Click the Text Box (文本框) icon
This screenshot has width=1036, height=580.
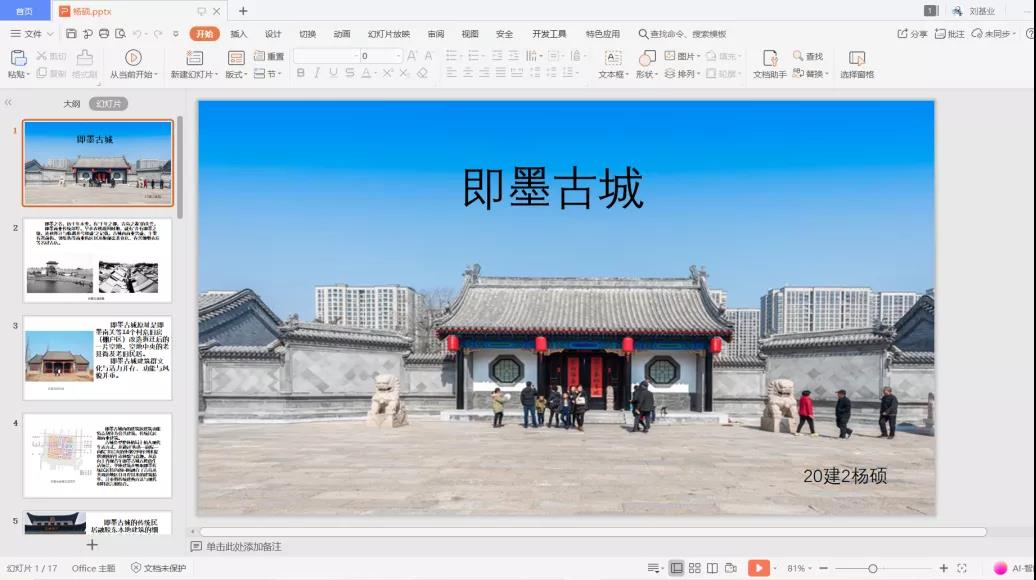(613, 58)
